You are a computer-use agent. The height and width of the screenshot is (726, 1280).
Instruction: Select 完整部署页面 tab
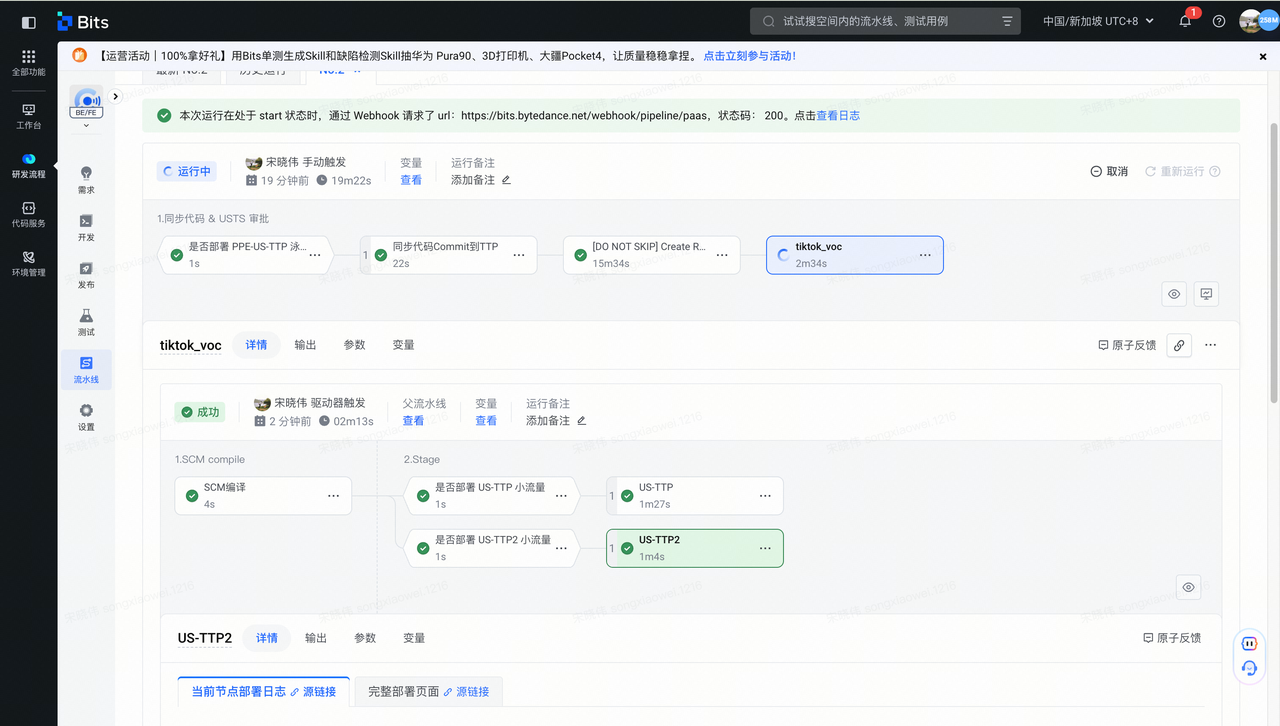428,691
